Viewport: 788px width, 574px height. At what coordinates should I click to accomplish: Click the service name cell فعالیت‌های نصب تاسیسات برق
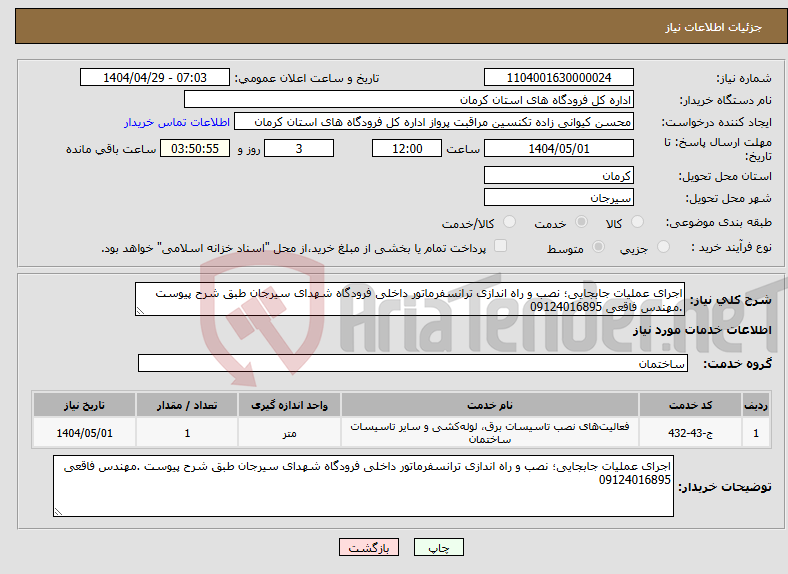point(489,432)
